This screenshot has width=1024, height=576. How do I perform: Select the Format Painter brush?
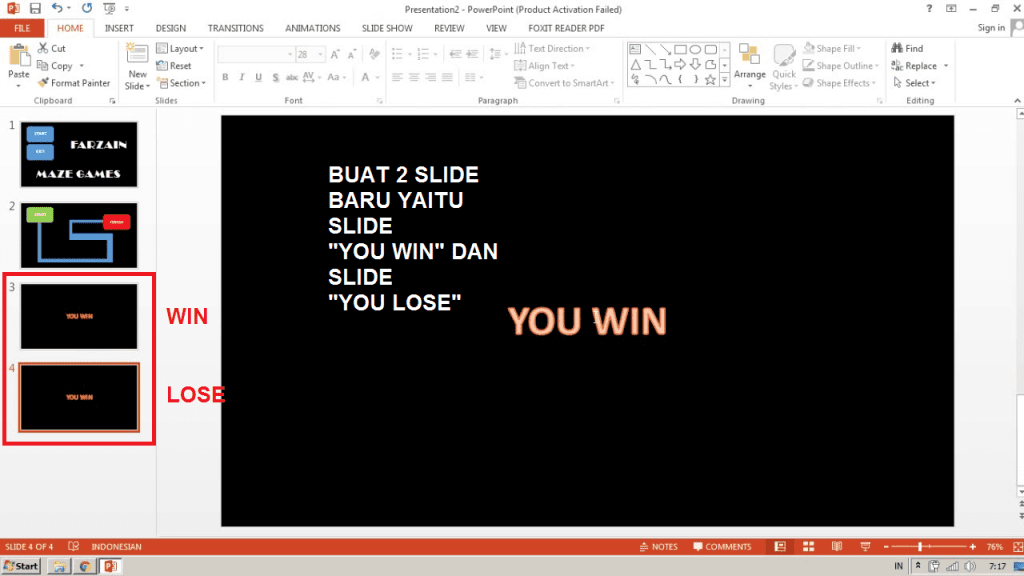tap(42, 83)
